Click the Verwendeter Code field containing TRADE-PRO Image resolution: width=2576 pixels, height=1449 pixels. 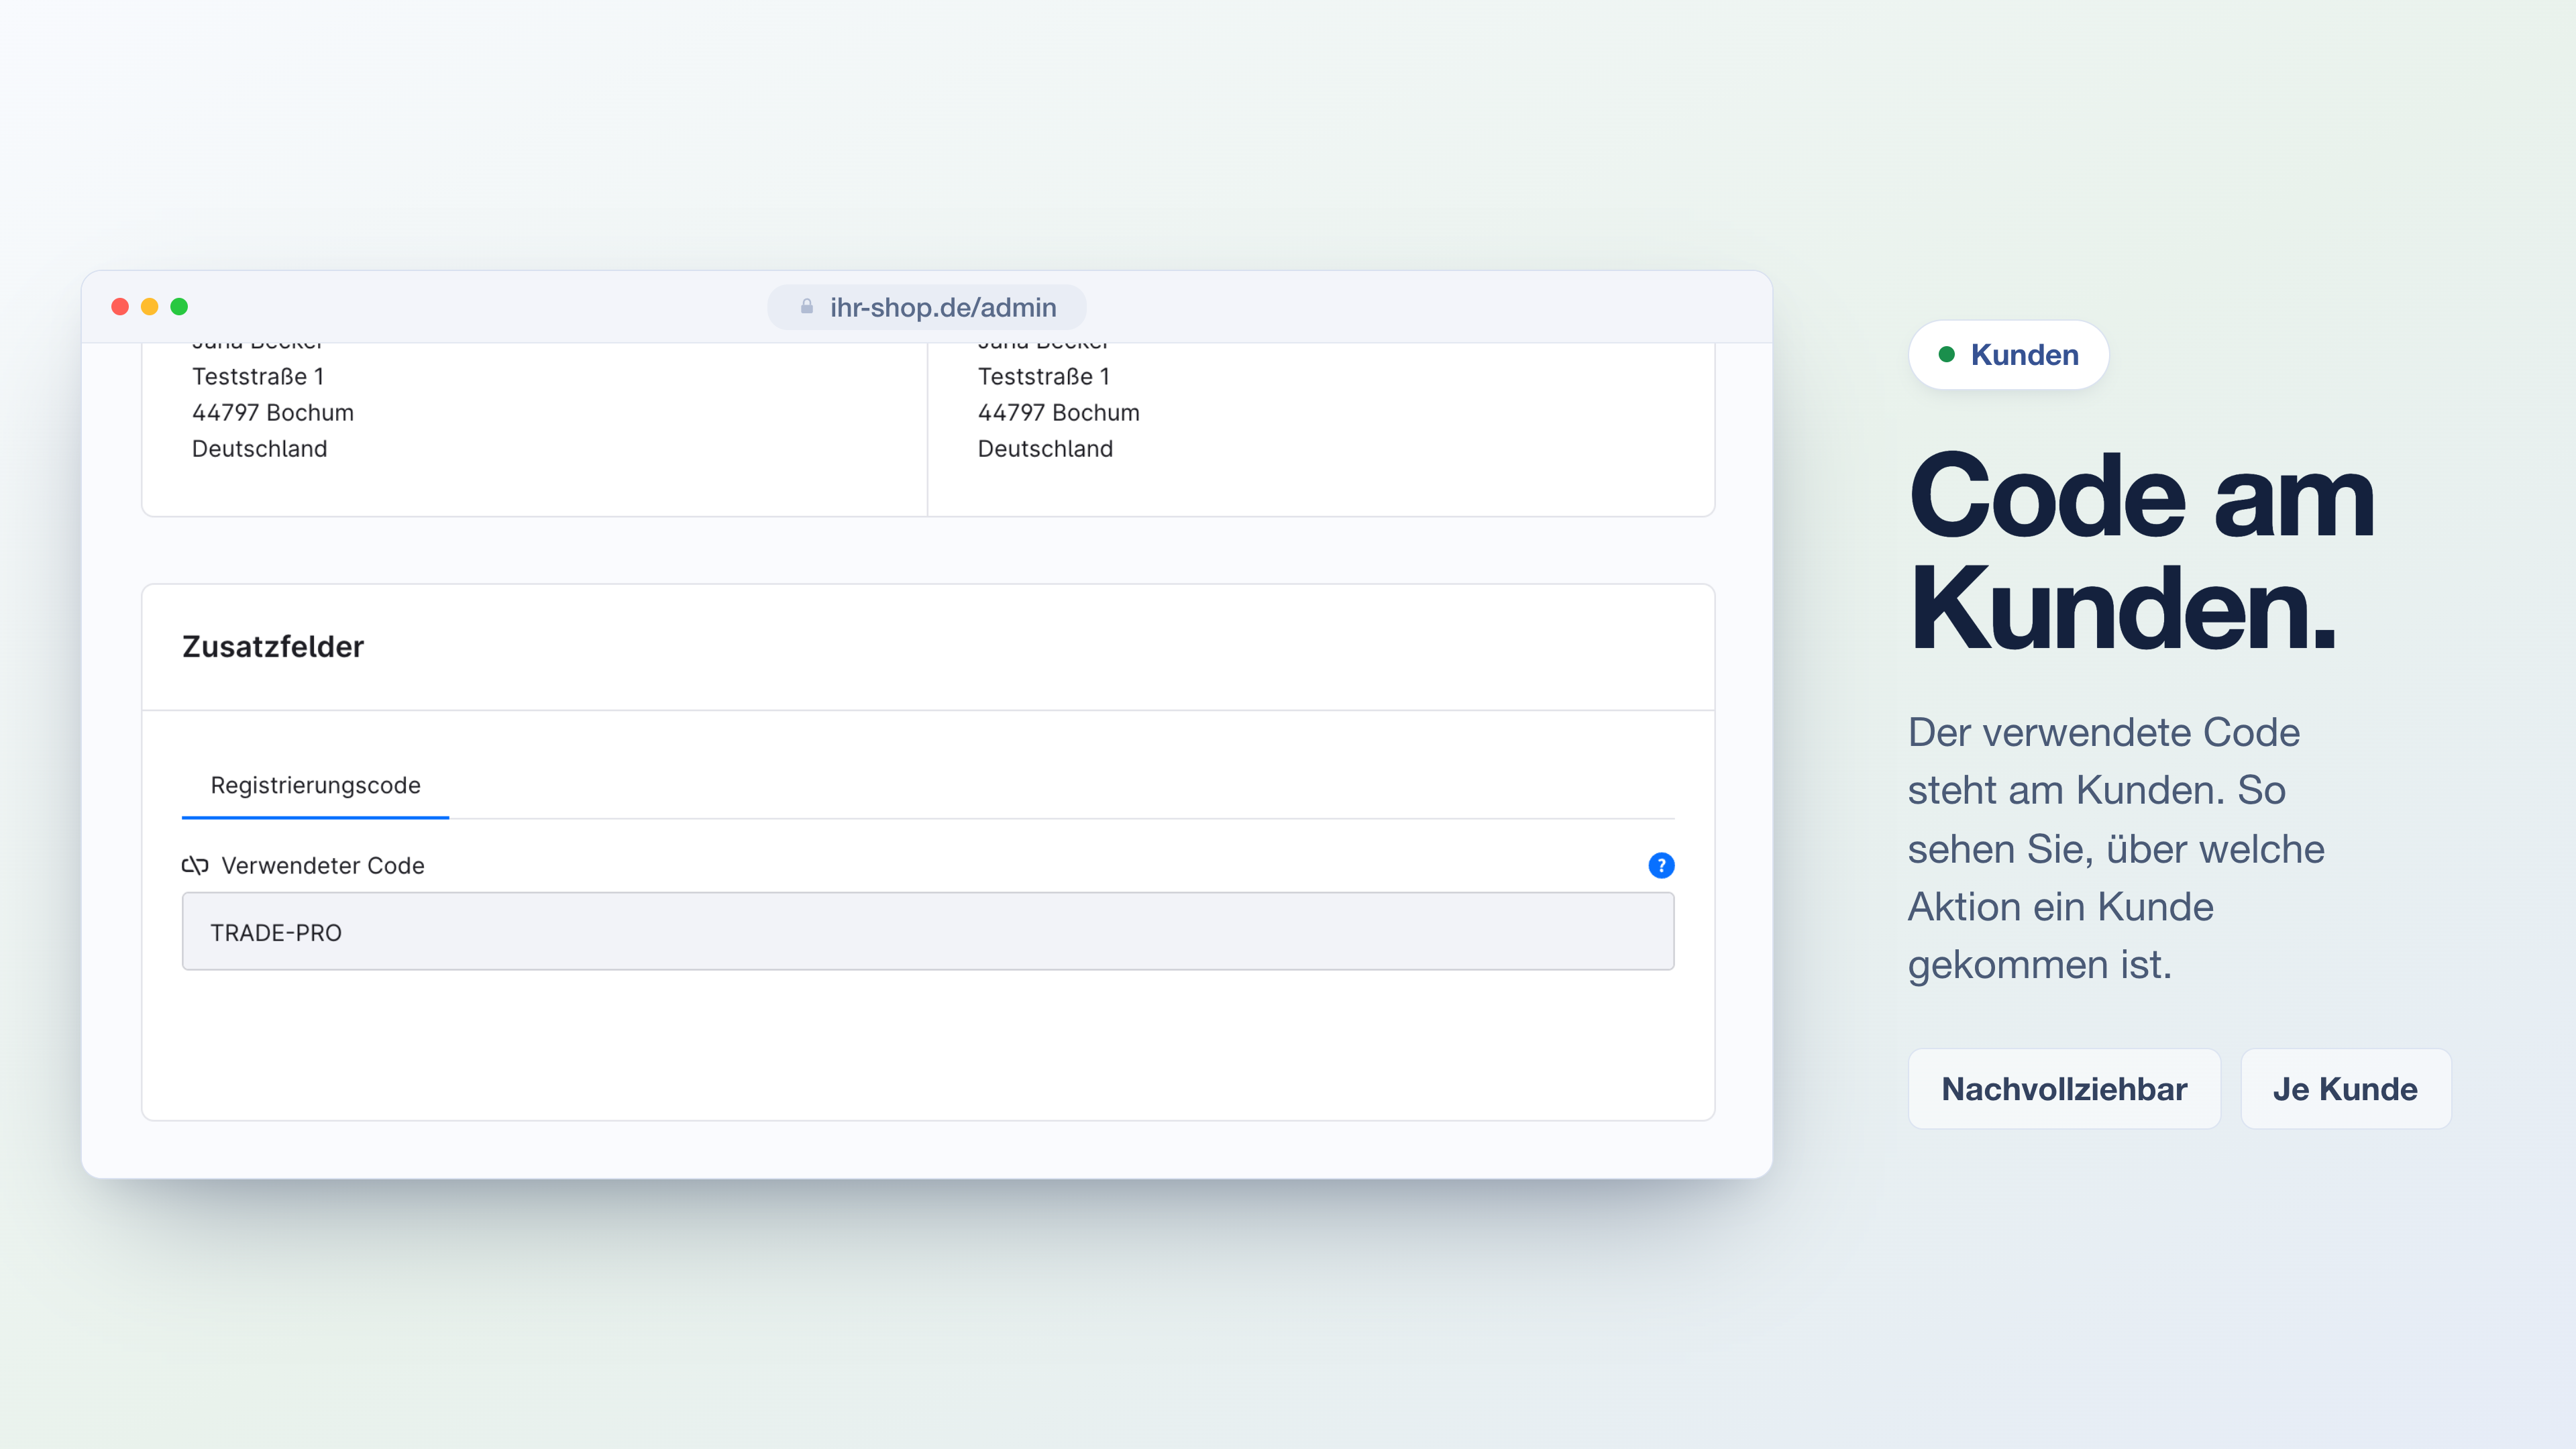pos(928,932)
